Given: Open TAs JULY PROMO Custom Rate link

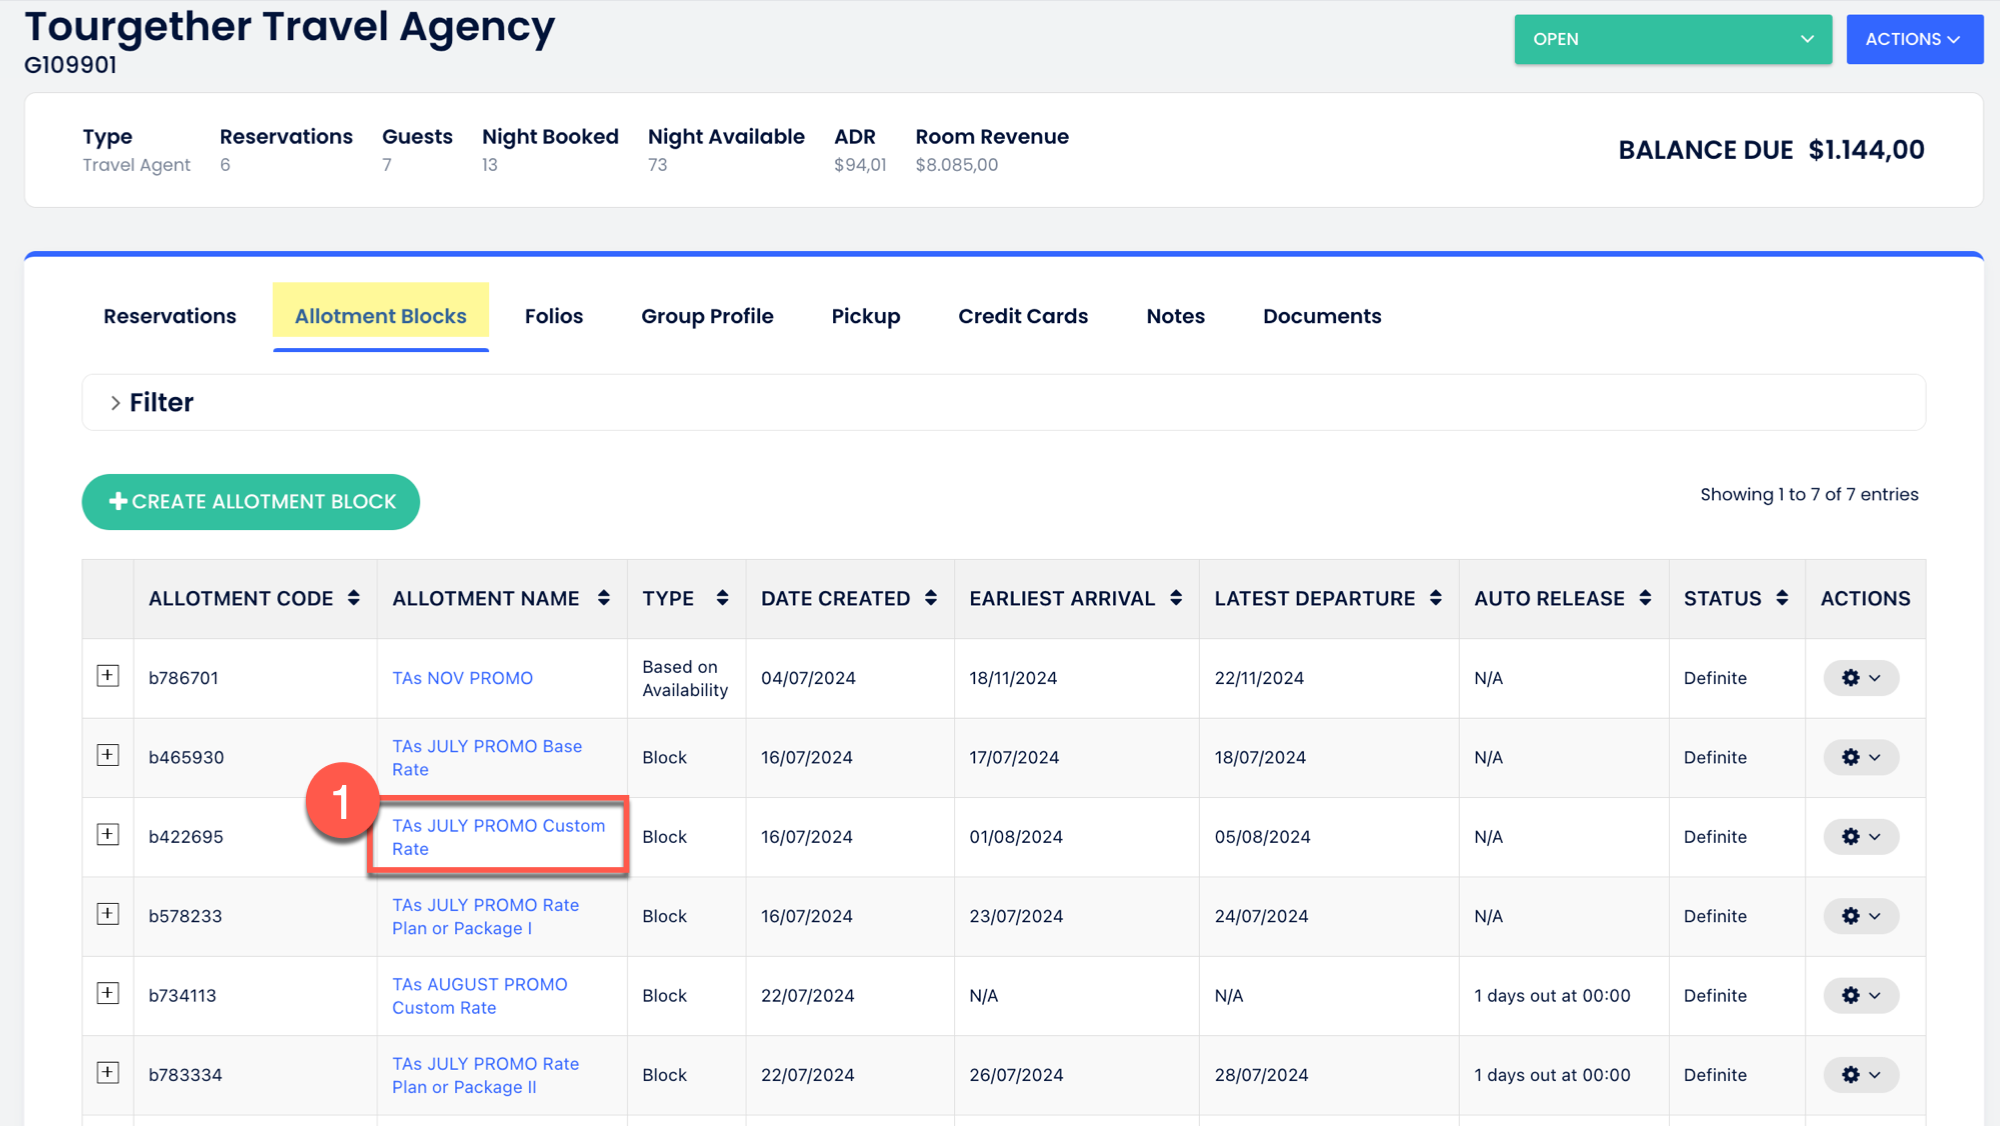Looking at the screenshot, I should coord(498,837).
